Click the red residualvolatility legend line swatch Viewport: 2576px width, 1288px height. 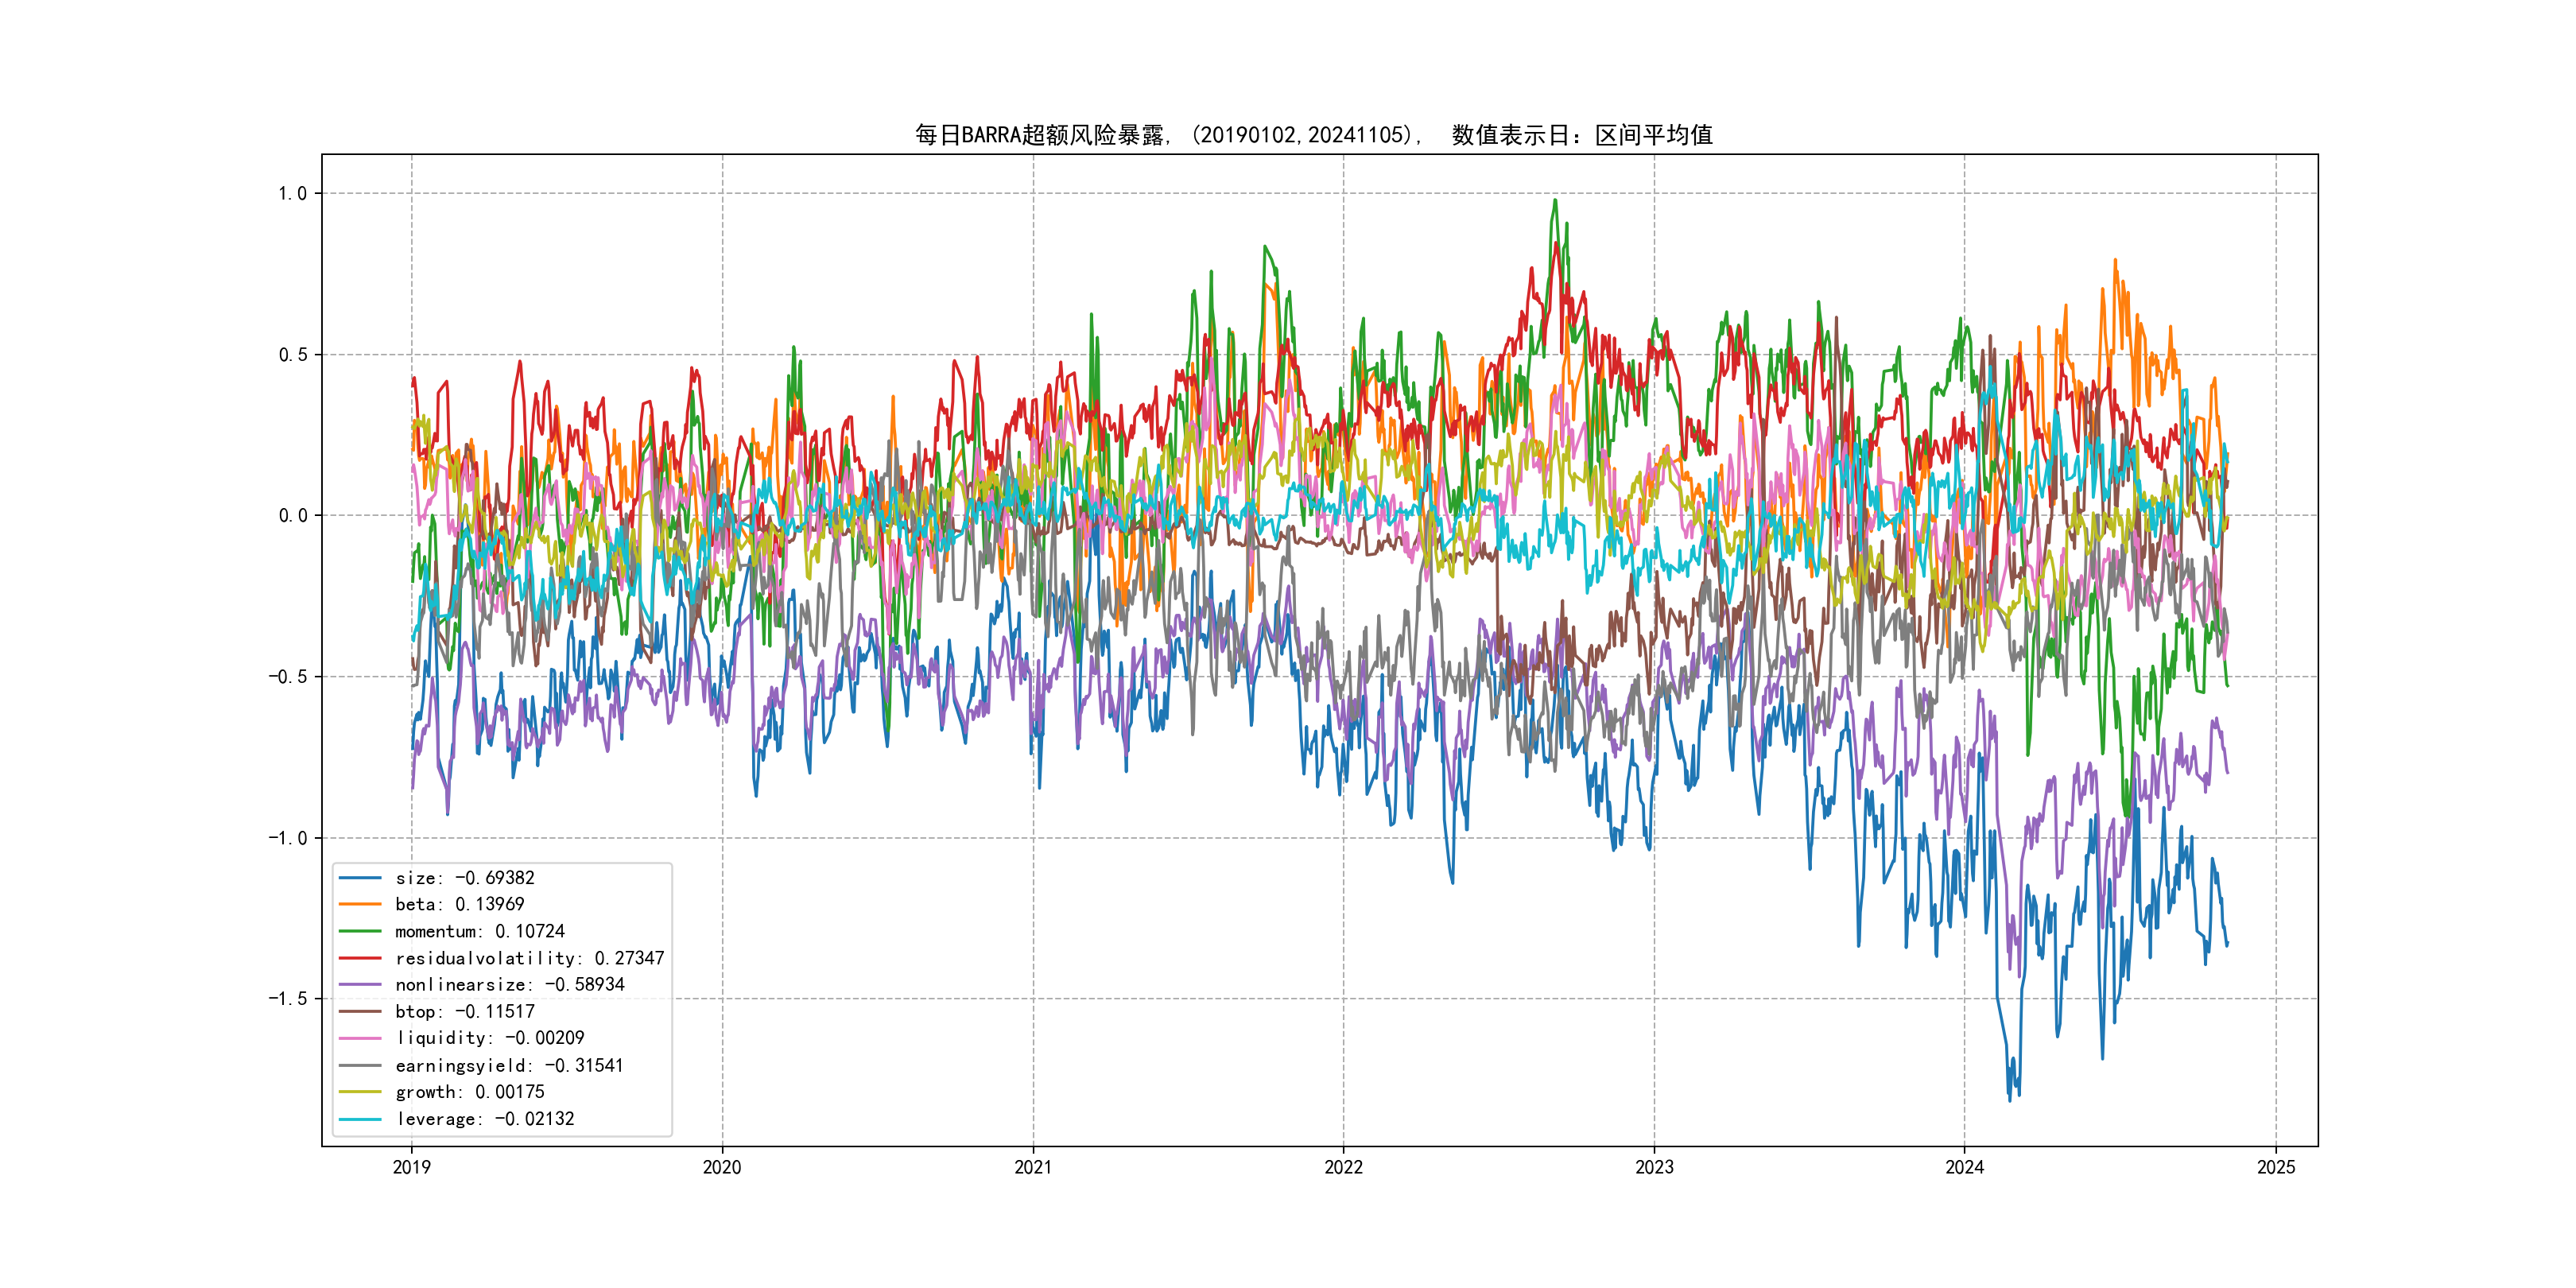pos(360,958)
